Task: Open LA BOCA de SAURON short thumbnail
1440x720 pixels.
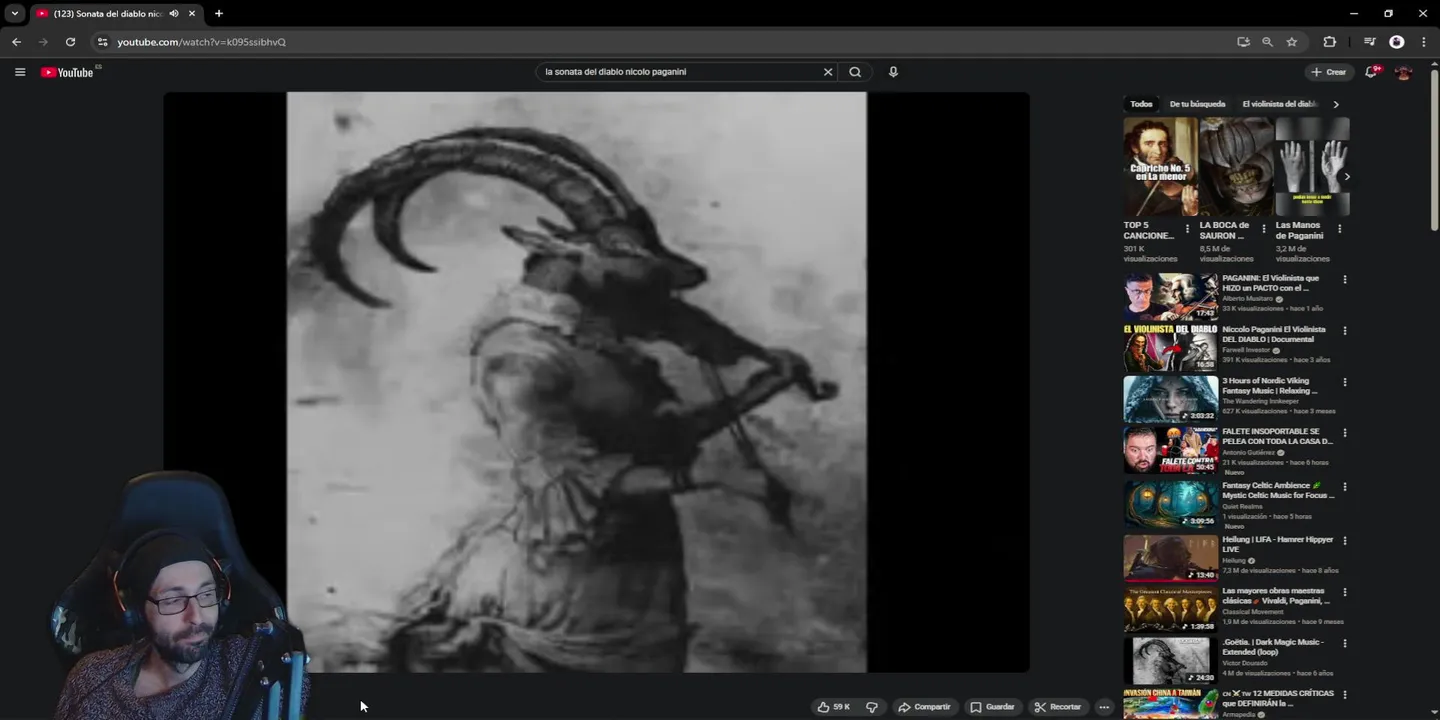Action: [x=1236, y=167]
